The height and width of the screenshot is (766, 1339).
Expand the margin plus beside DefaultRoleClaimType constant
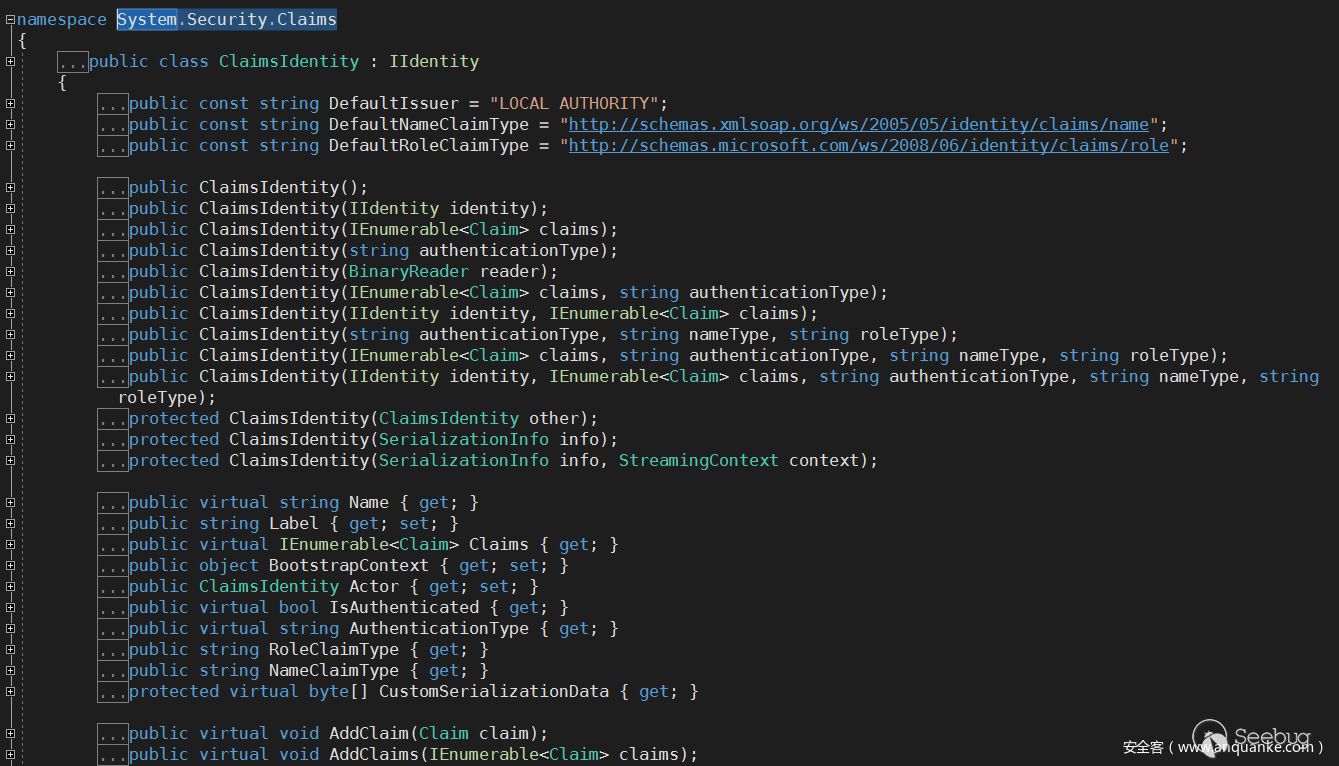[x=9, y=145]
